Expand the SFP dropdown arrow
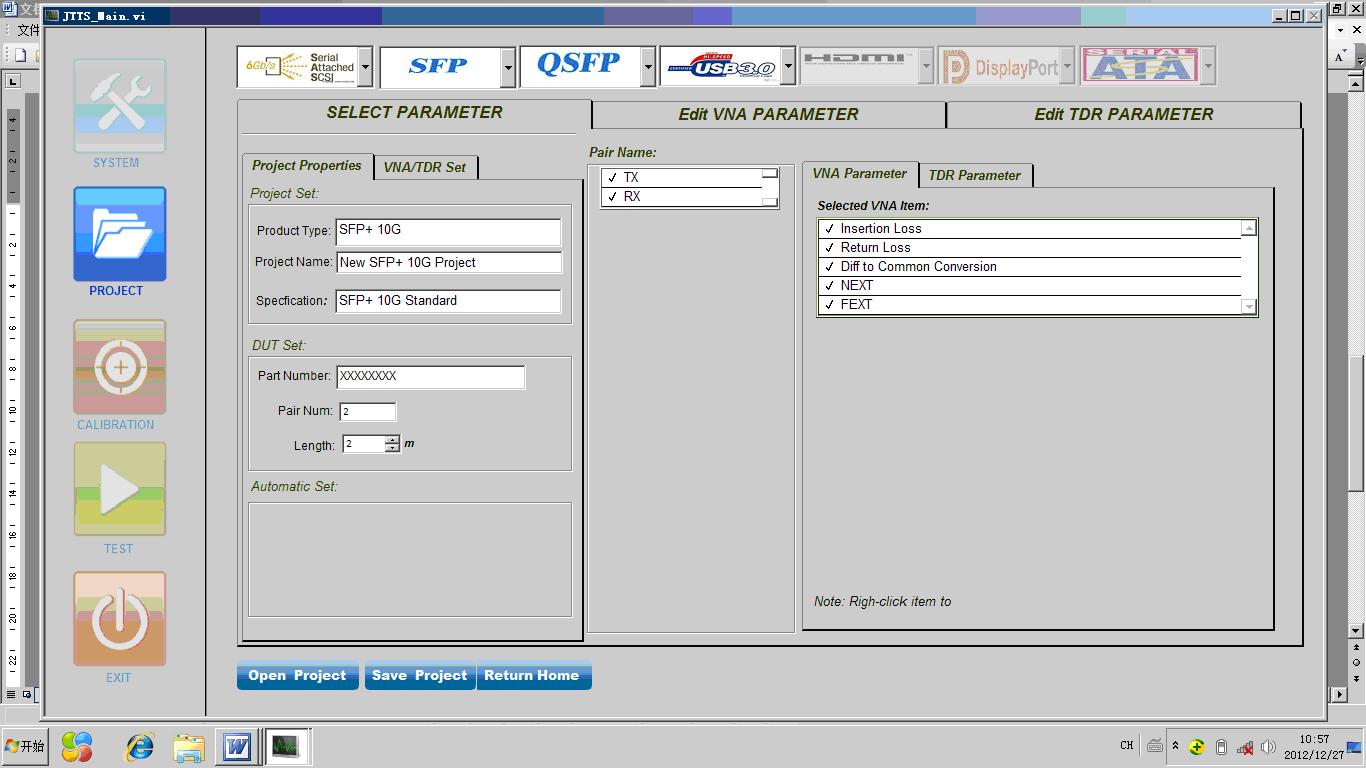 coord(508,68)
